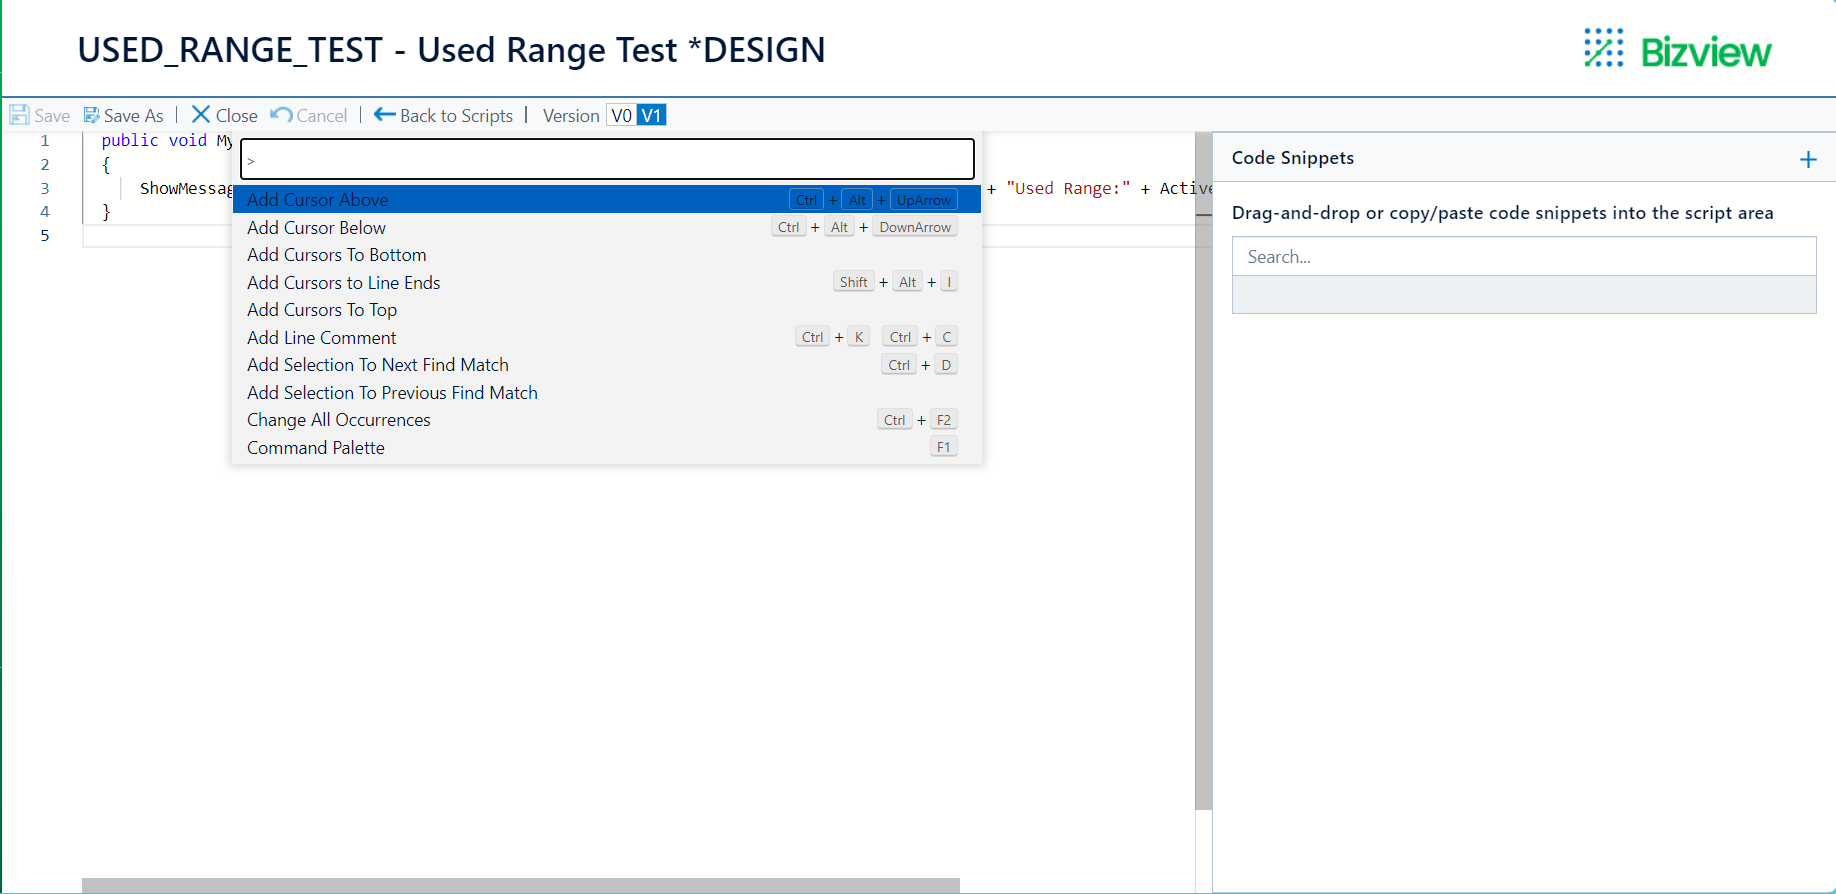Click line number 5 in gutter
The height and width of the screenshot is (894, 1836).
[45, 235]
